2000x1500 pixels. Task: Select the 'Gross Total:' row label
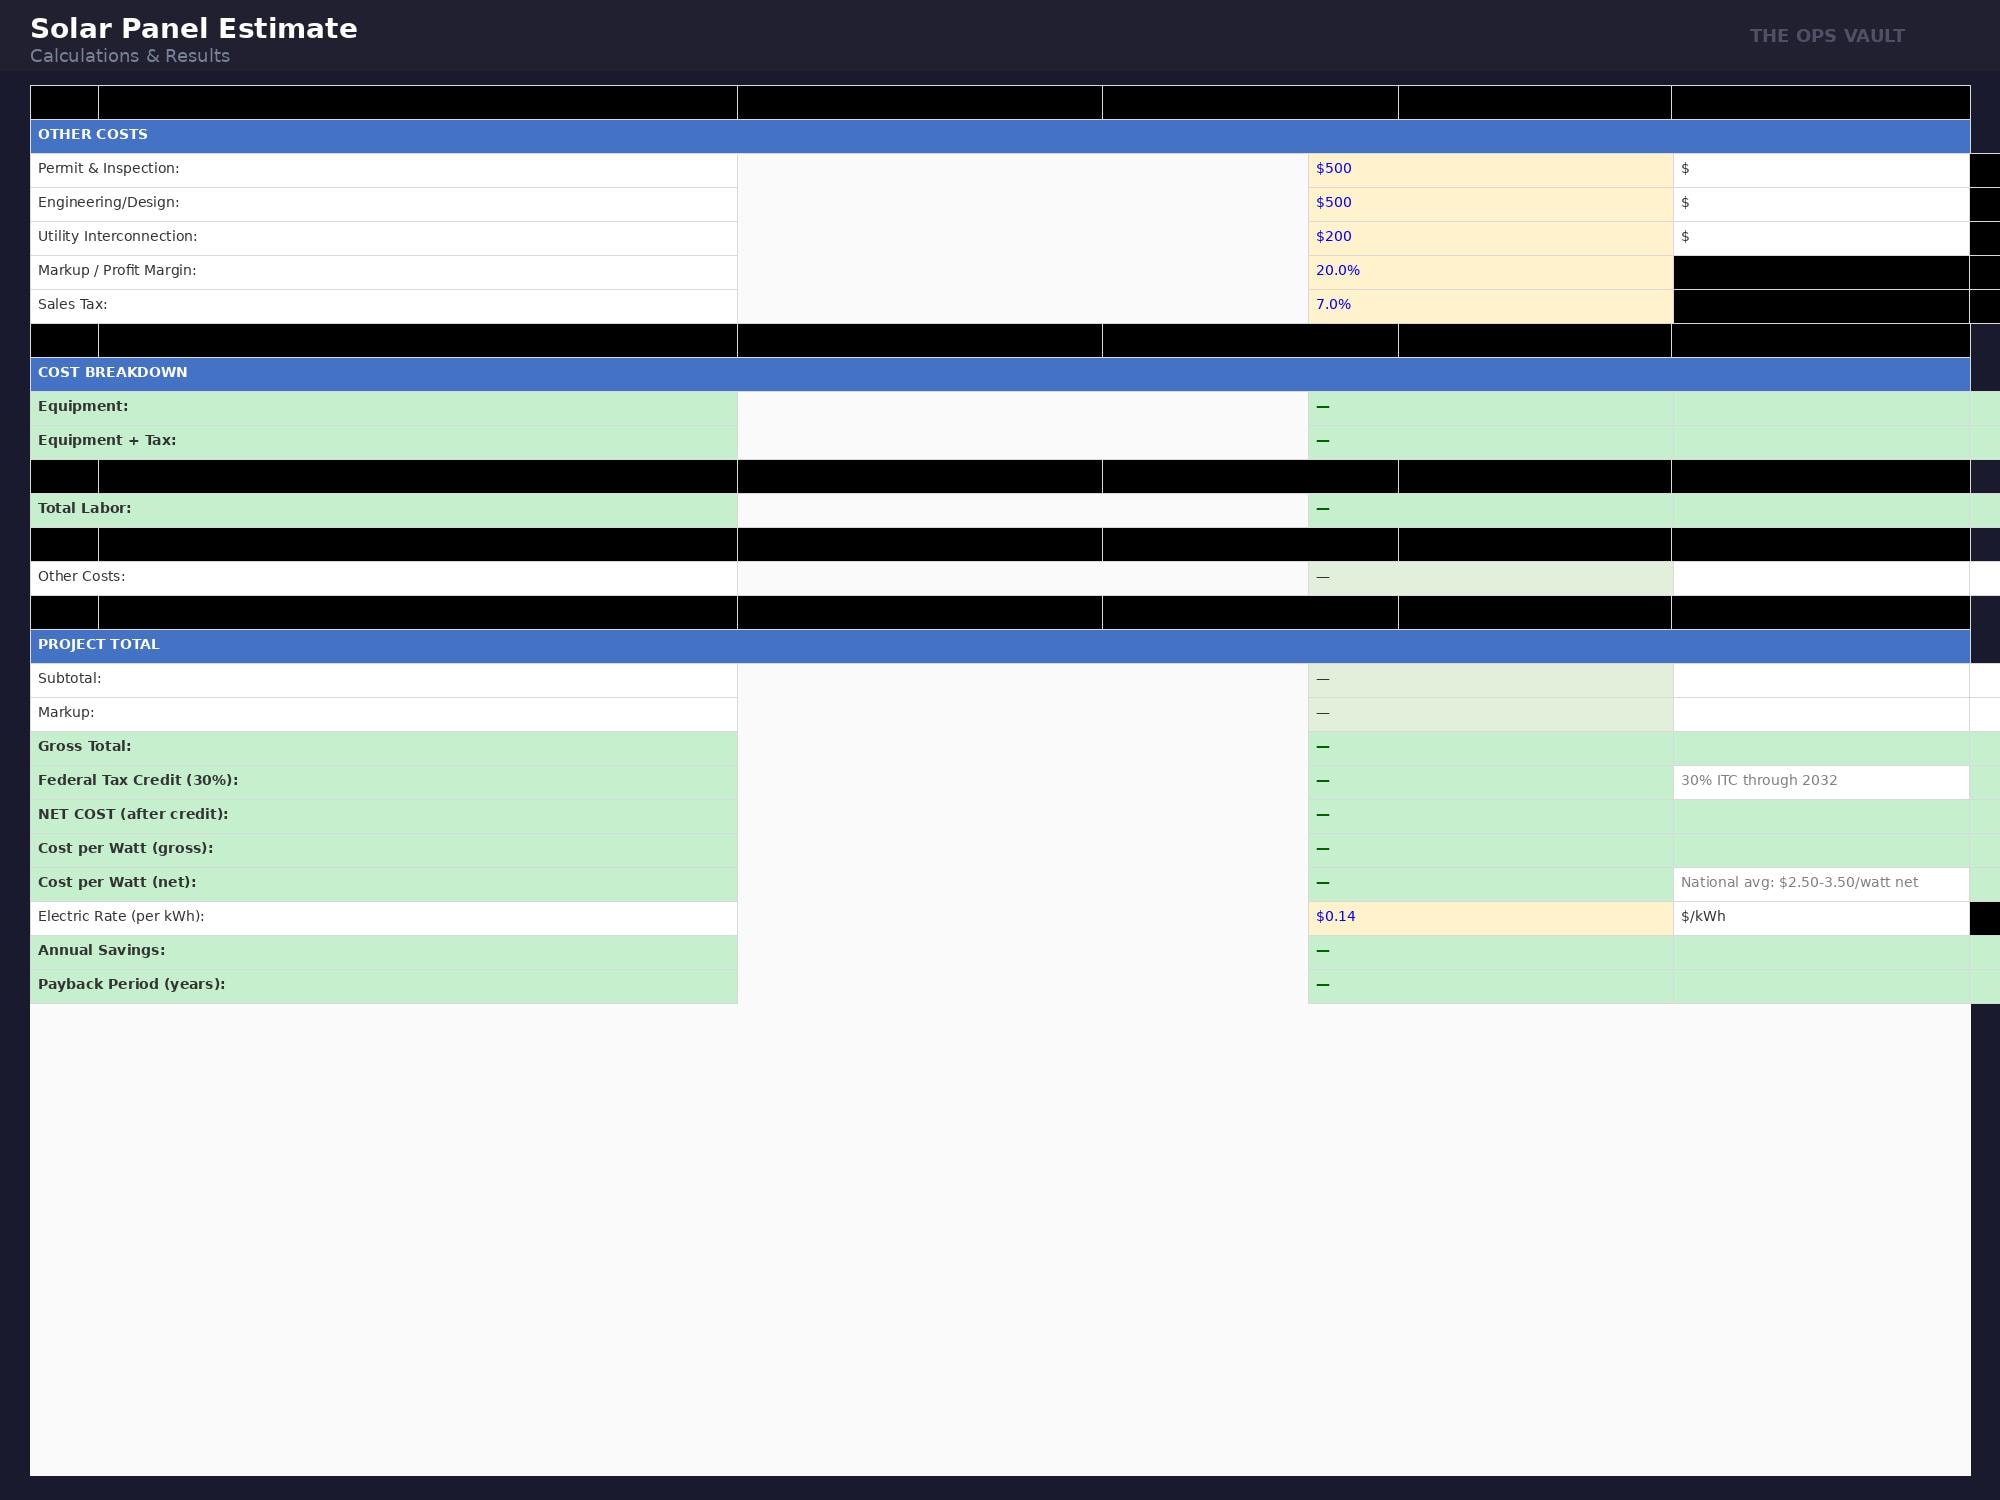click(384, 748)
